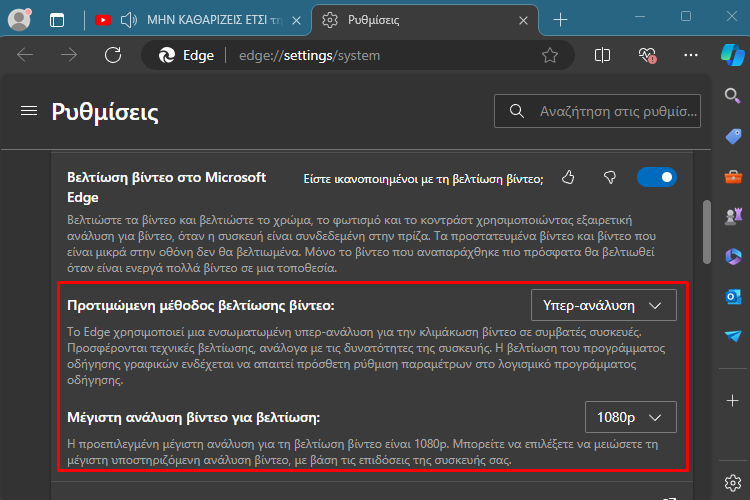Image resolution: width=750 pixels, height=500 pixels.
Task: Click the Edge logo in address bar
Action: pyautogui.click(x=166, y=56)
